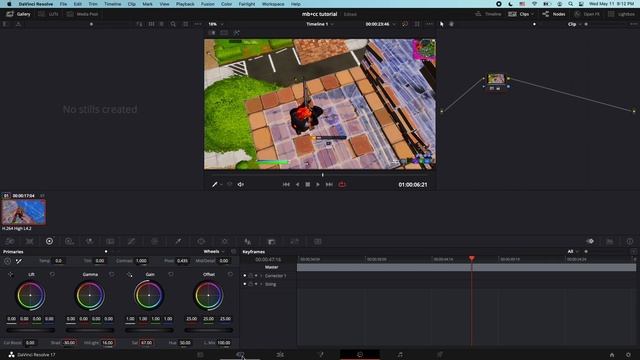Play reverse in viewer
Image resolution: width=640 pixels, height=360 pixels.
pyautogui.click(x=297, y=184)
